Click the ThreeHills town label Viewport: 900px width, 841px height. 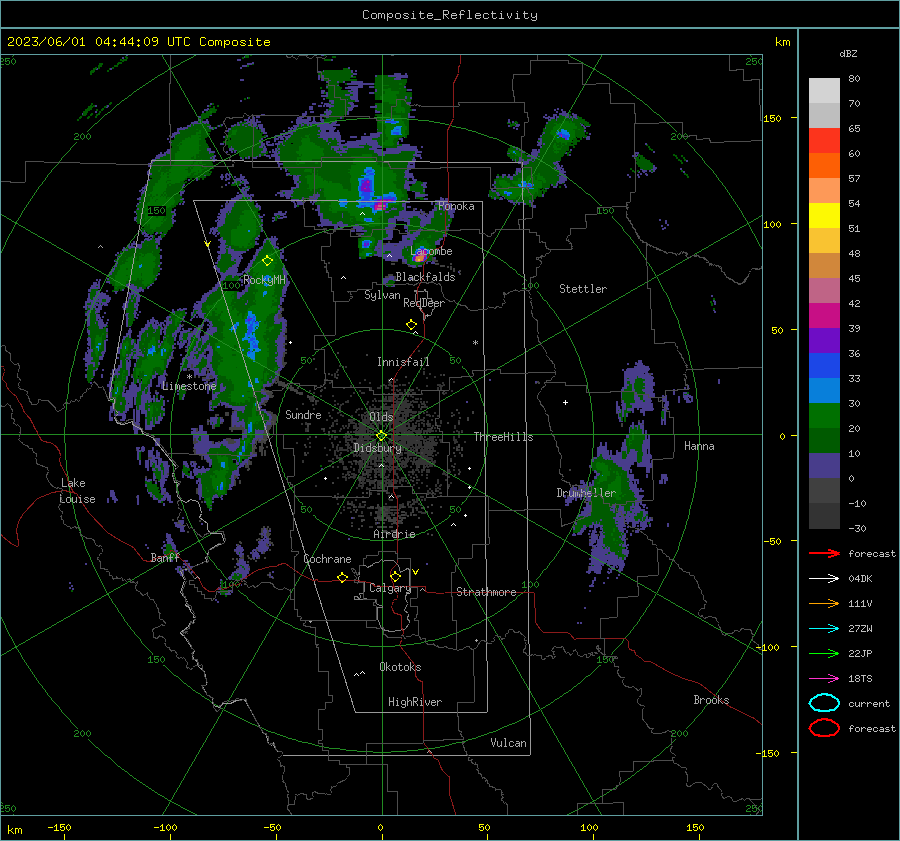[x=503, y=437]
